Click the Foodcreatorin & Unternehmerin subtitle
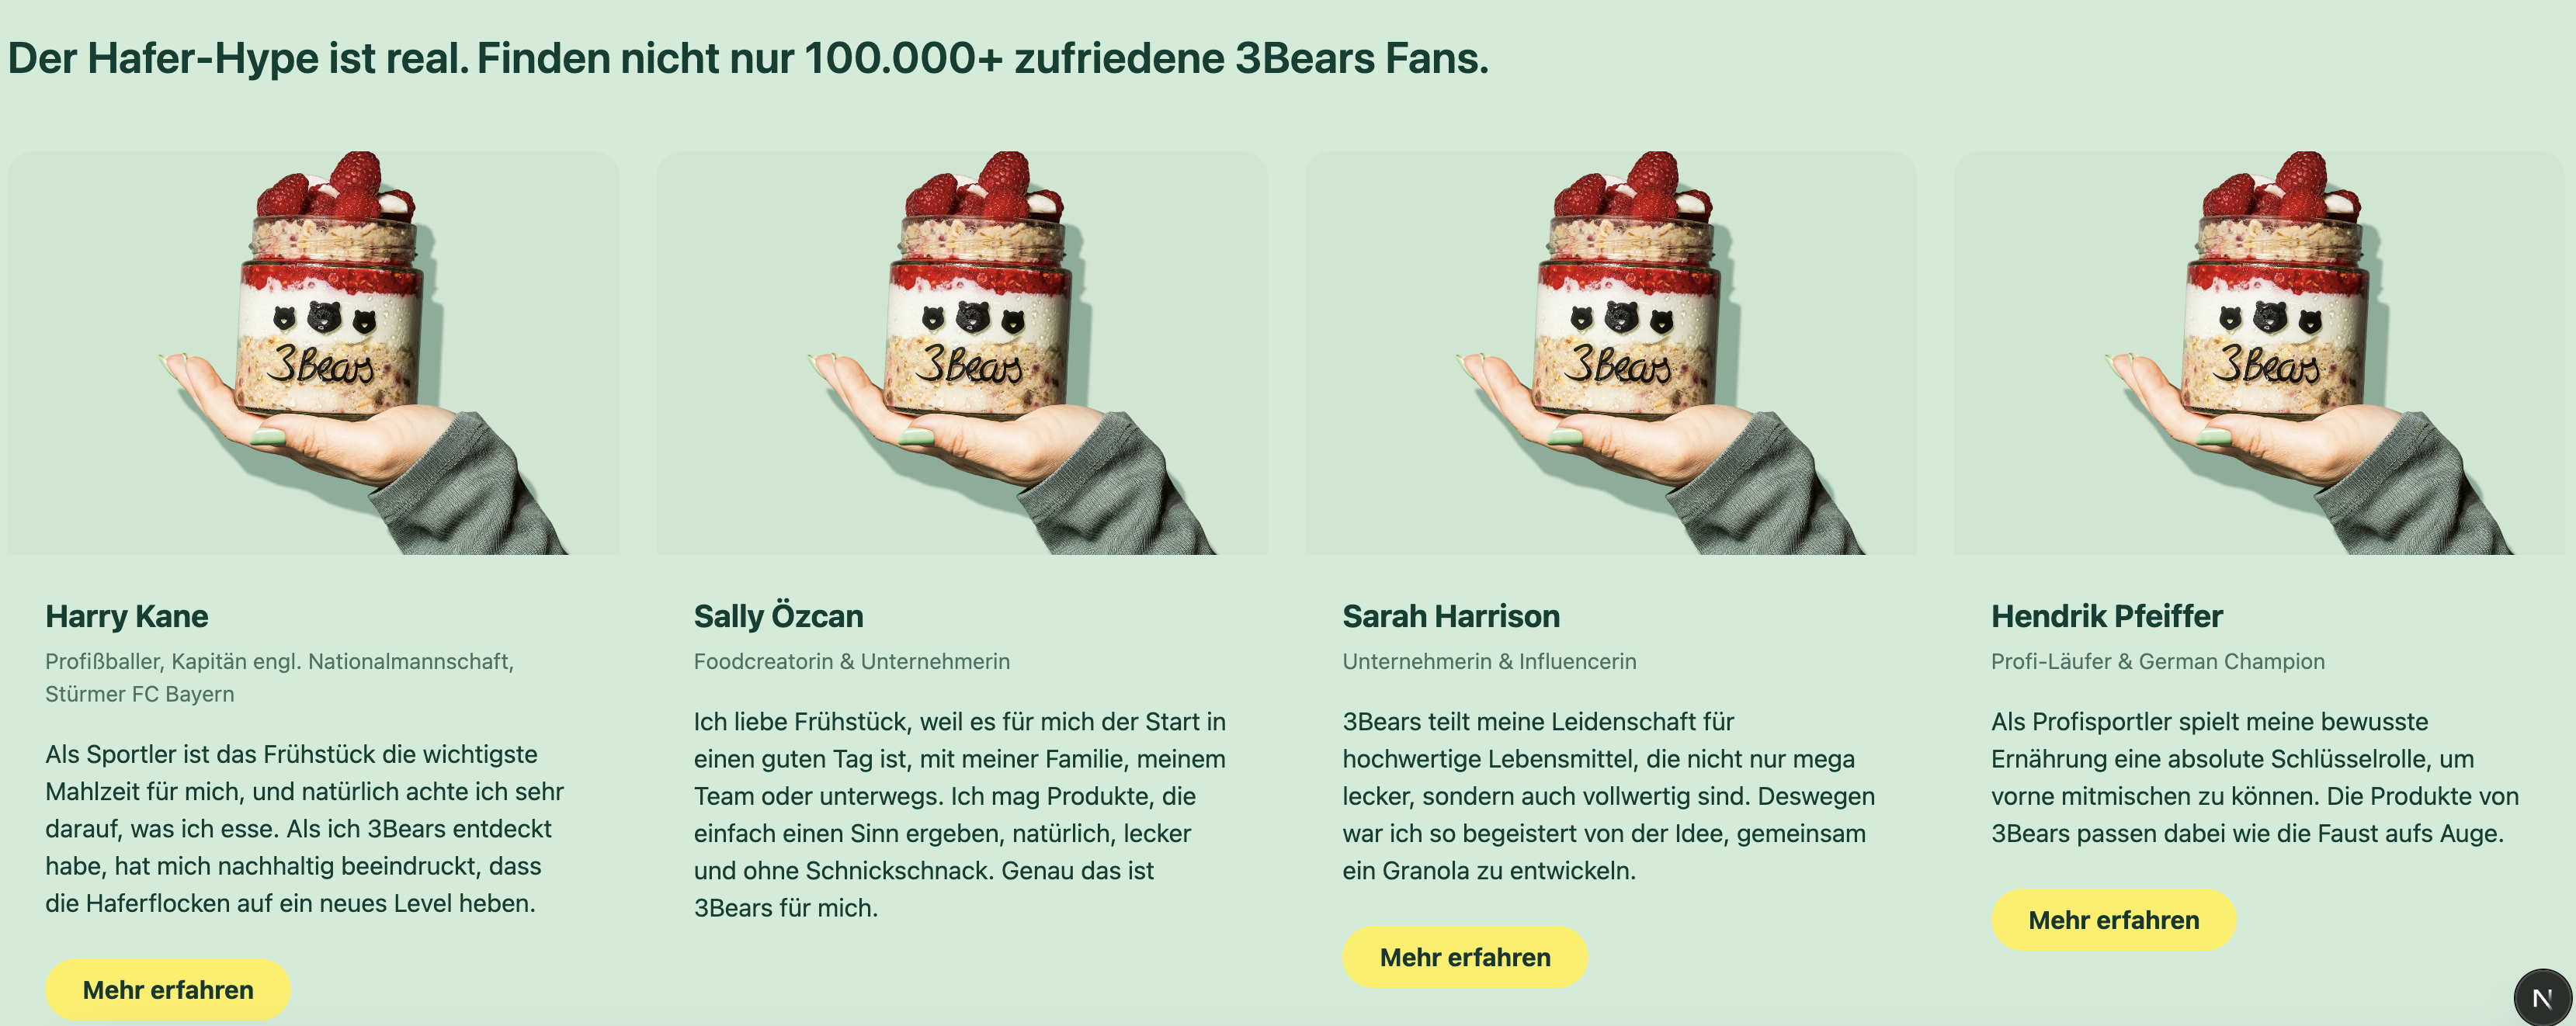 851,661
